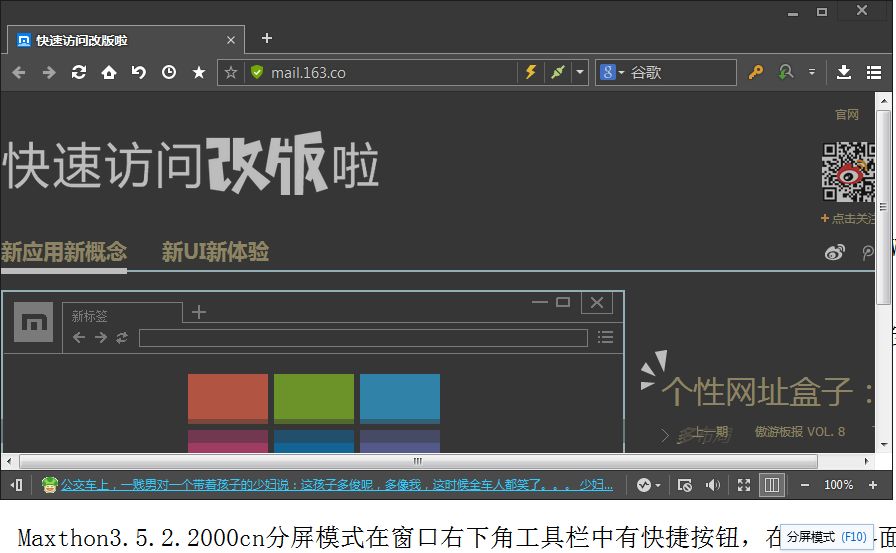Check the green security shield icon
This screenshot has height=553, width=896.
pos(257,73)
